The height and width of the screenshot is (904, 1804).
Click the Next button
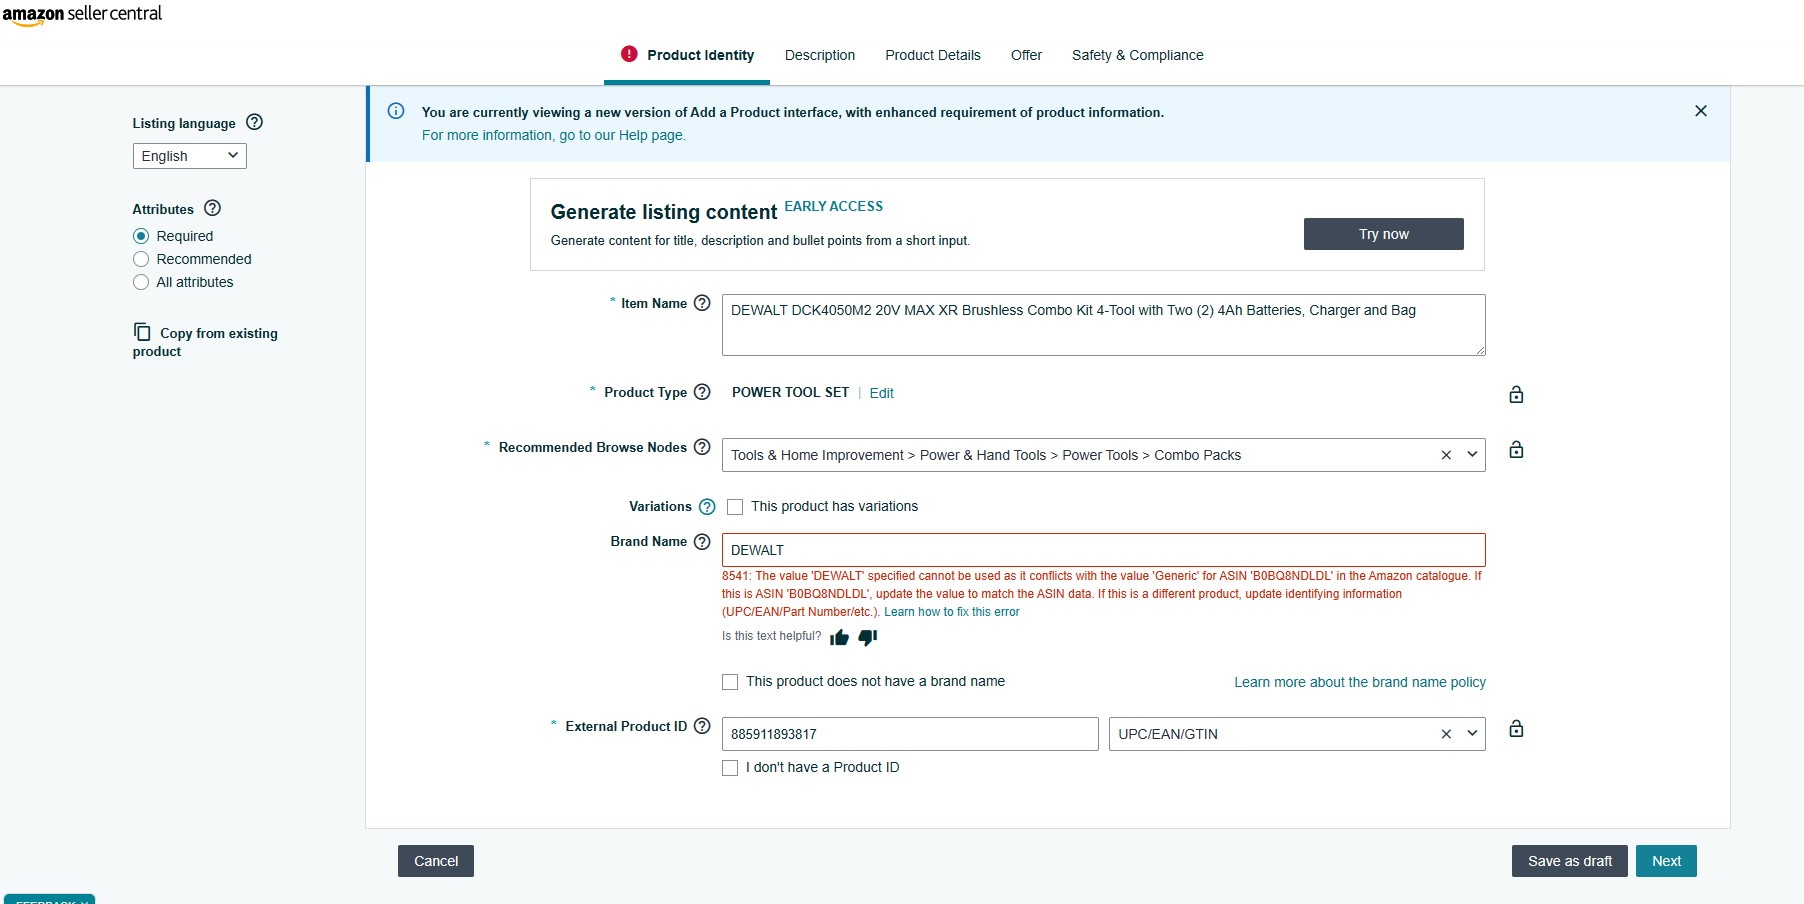point(1666,861)
